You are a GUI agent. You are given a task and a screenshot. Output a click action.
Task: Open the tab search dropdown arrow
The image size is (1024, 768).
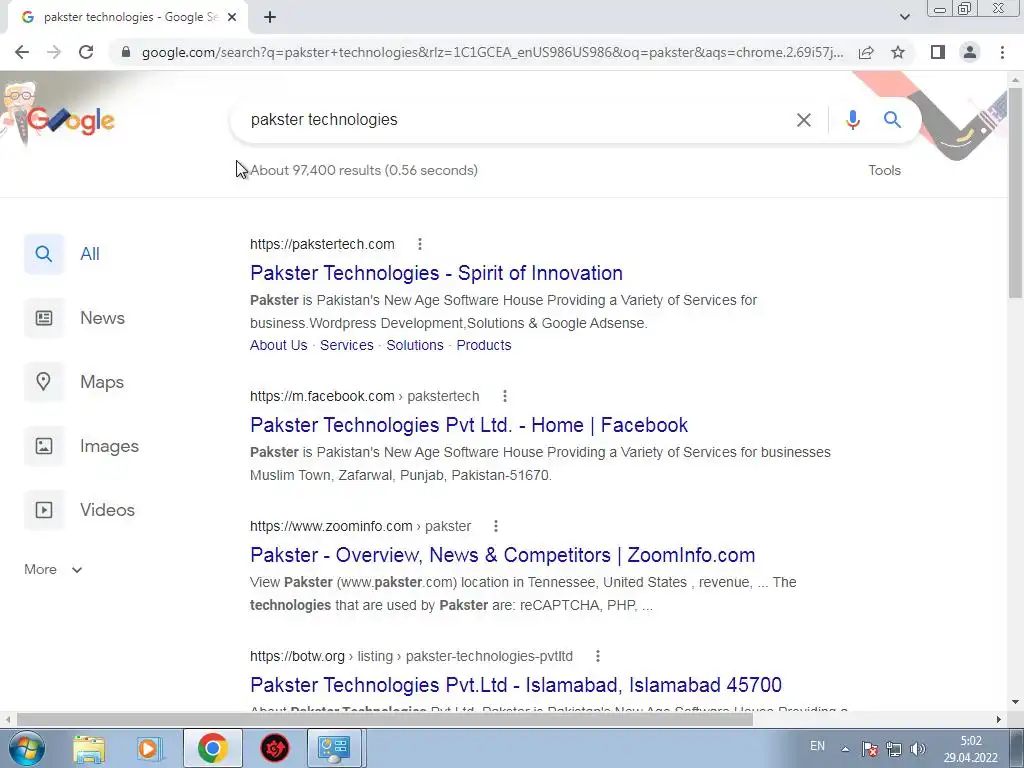click(904, 17)
